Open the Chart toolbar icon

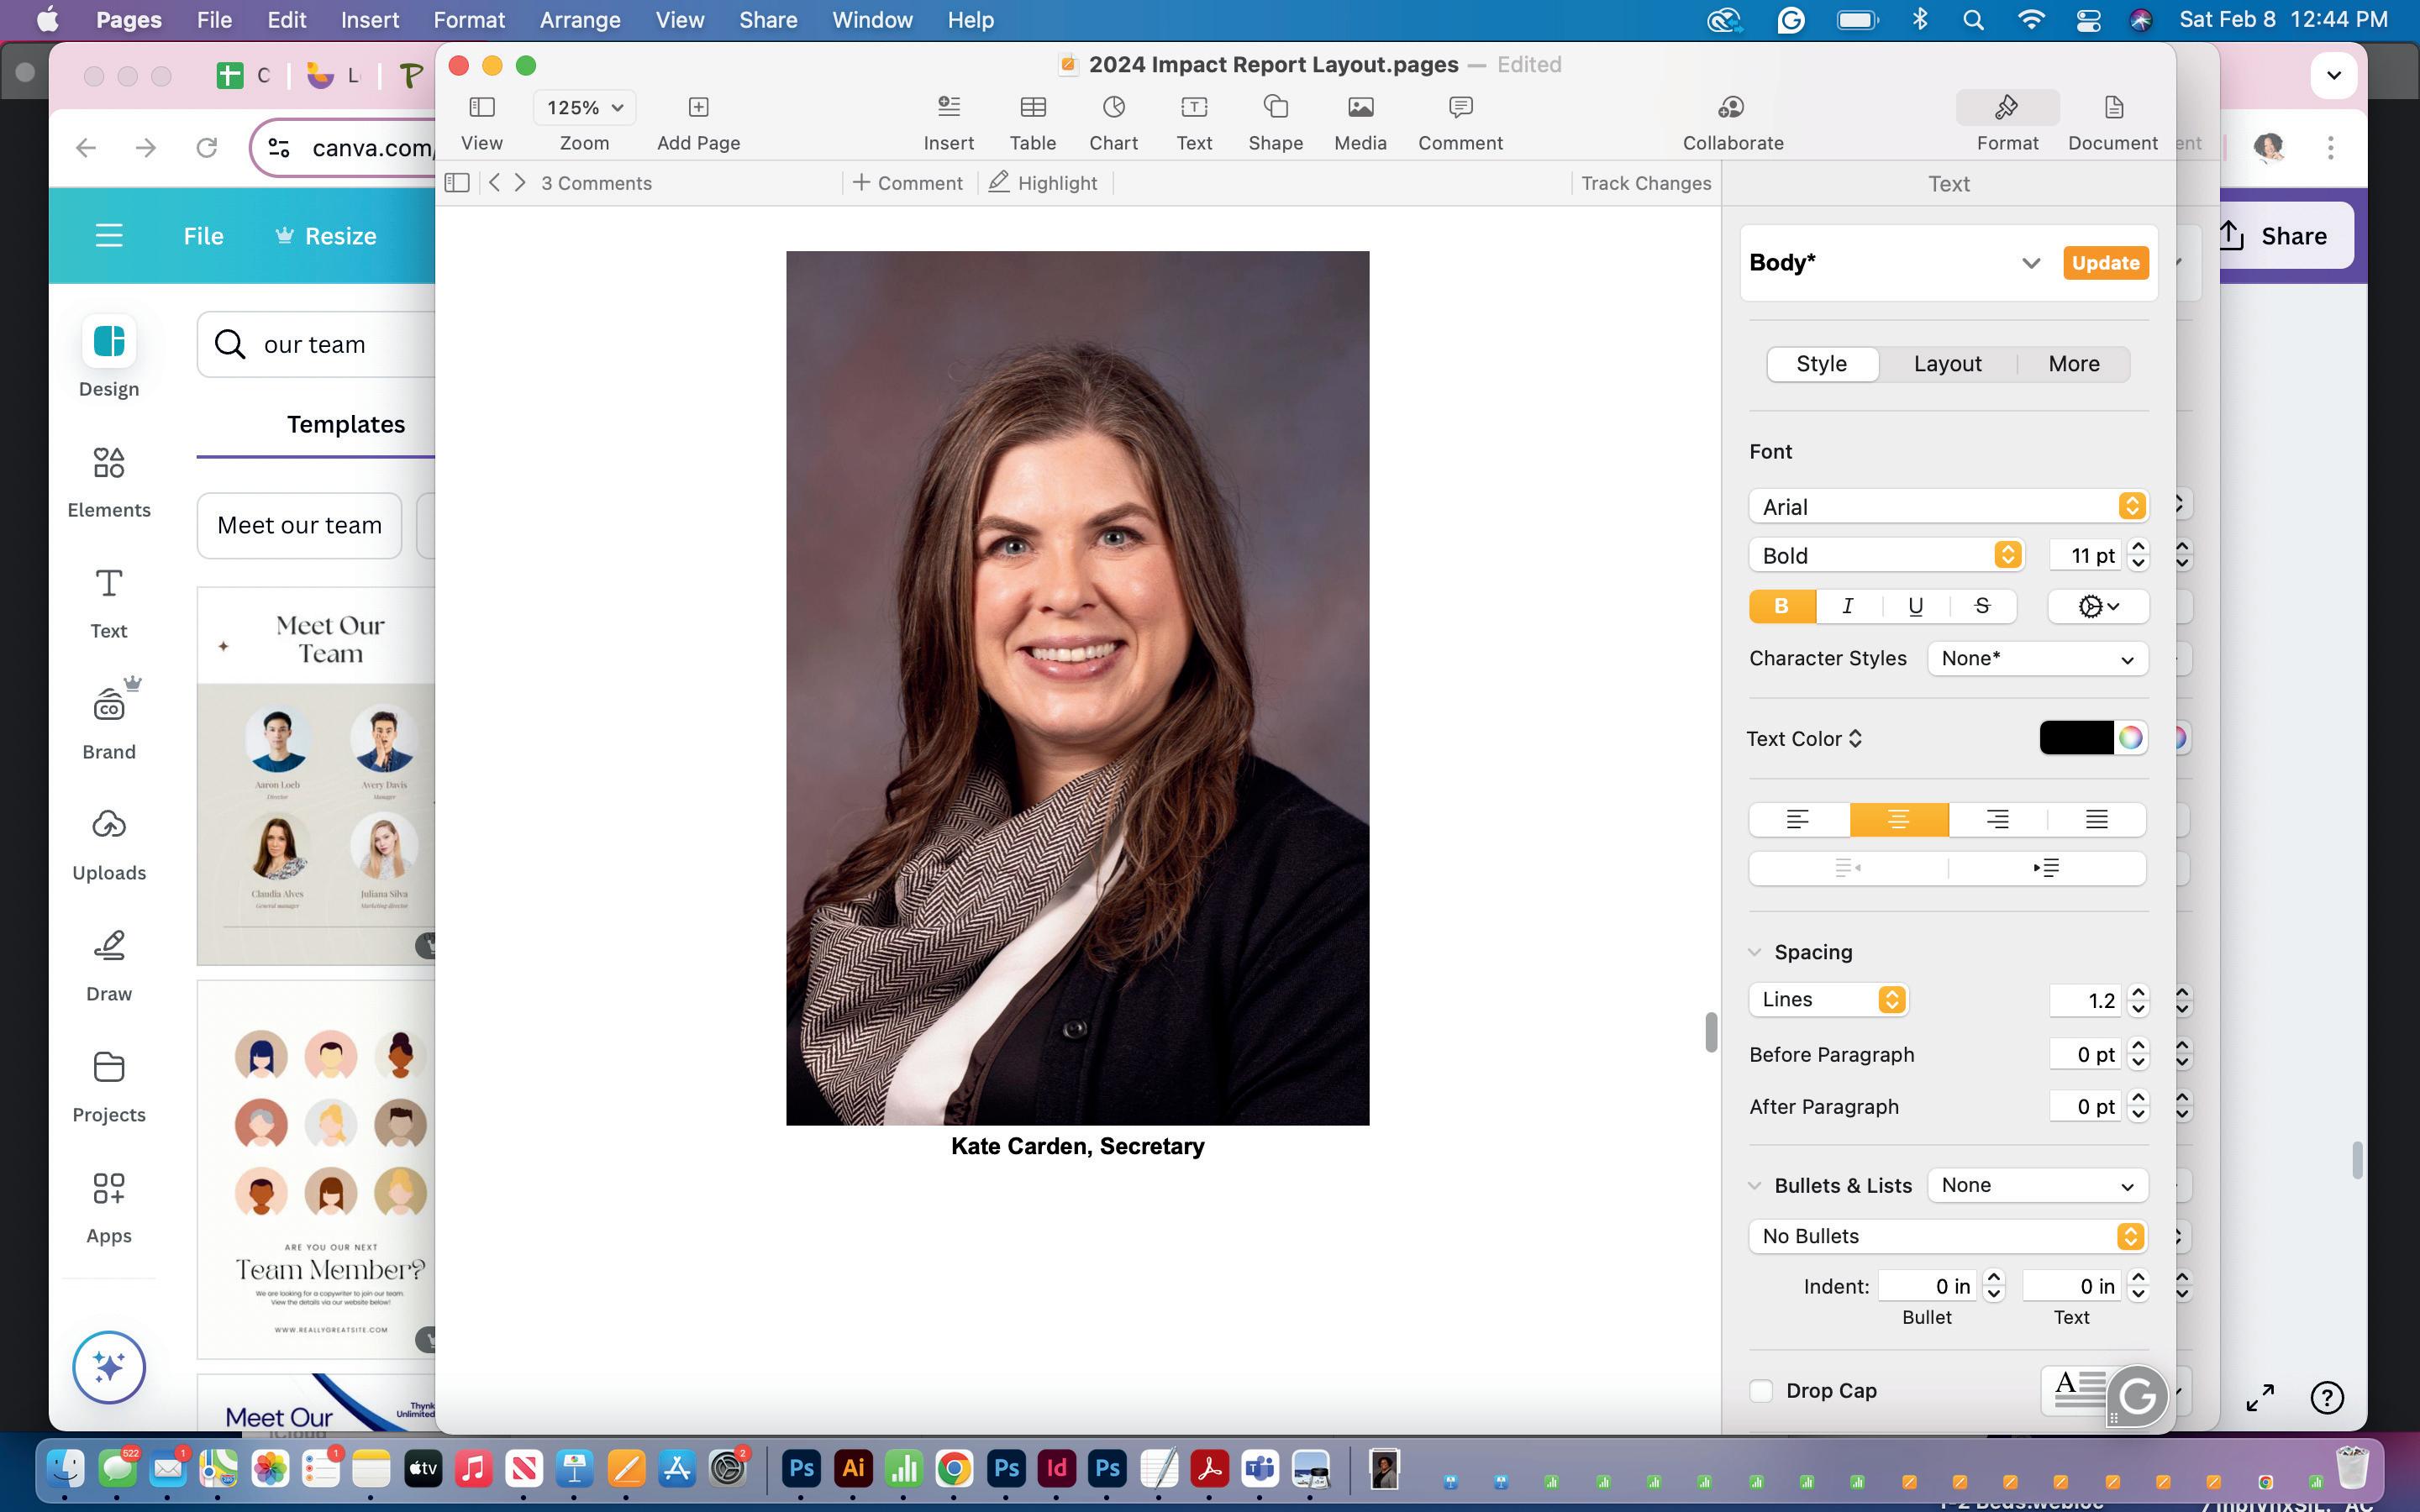point(1113,108)
